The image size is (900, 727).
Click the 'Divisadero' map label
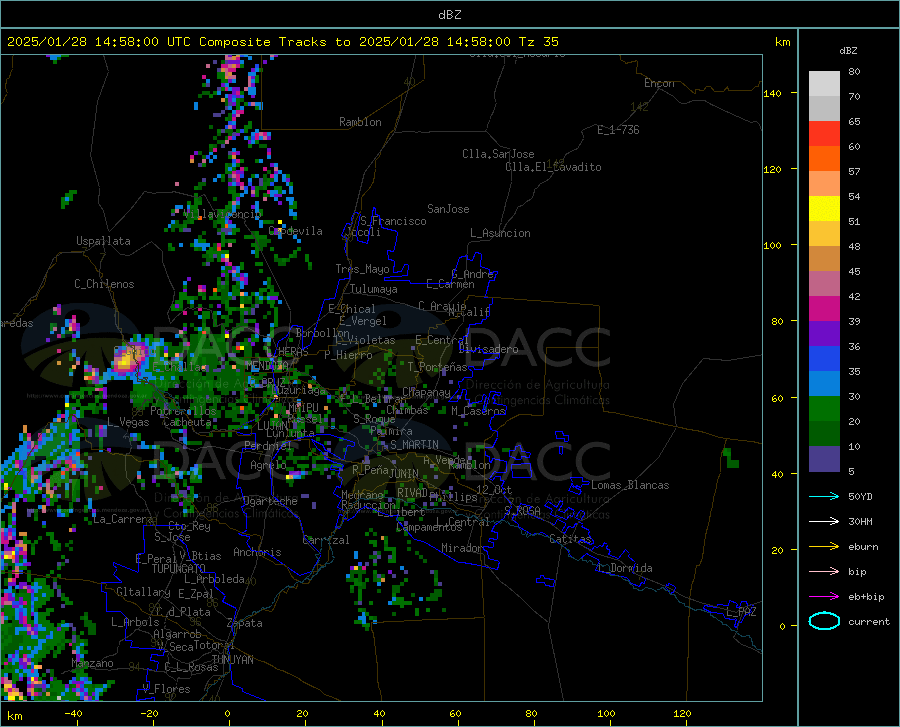click(x=488, y=349)
